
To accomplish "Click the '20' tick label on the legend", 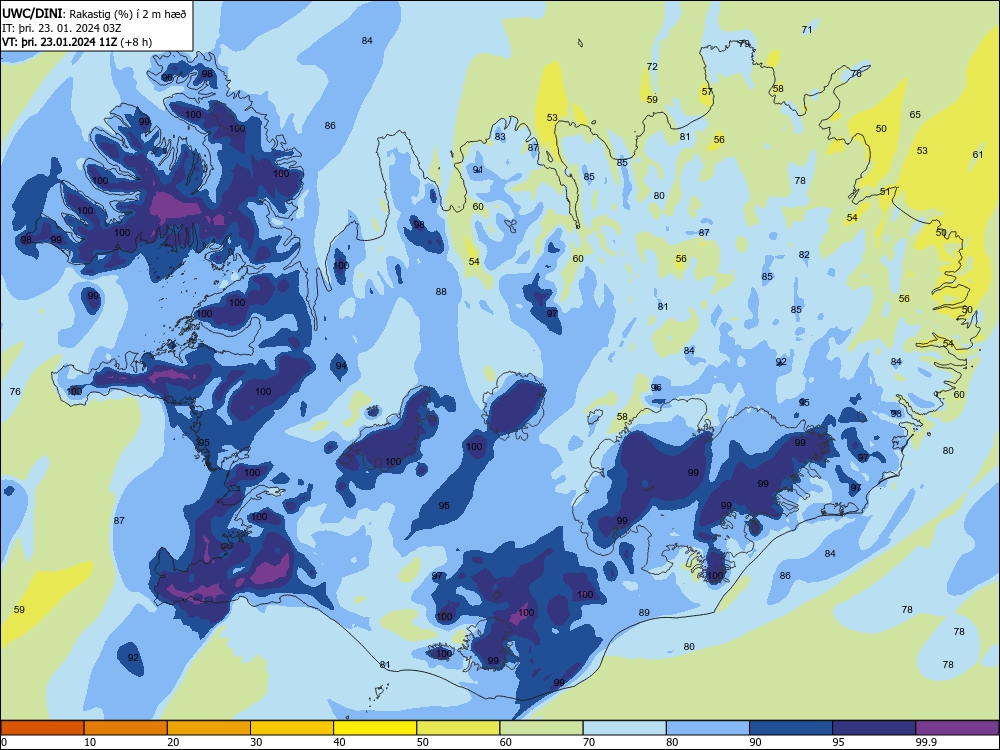I will [173, 742].
